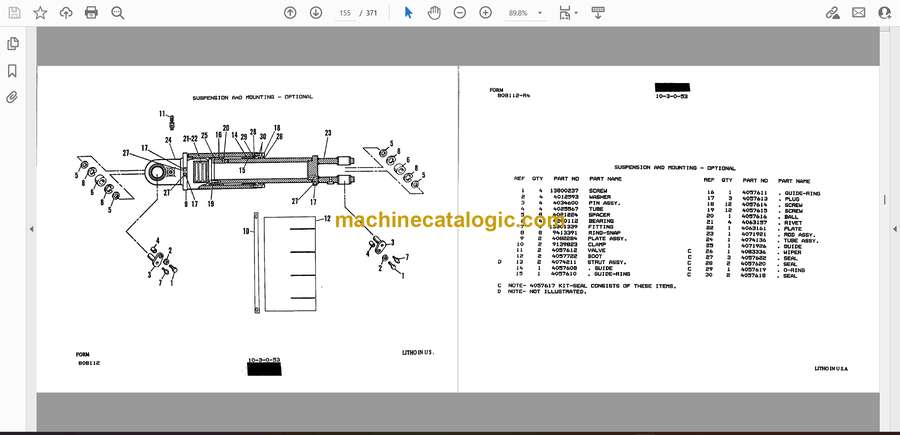Open the page fit options dropdown
Screen dimensions: 900x435
[x=568, y=13]
